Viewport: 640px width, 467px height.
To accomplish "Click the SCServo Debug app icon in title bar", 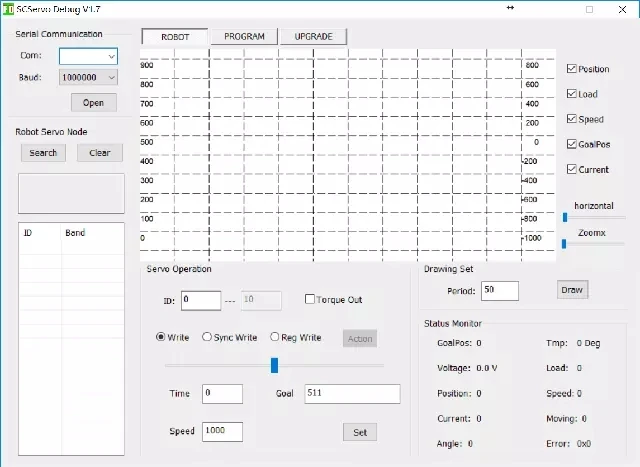I will coord(8,9).
